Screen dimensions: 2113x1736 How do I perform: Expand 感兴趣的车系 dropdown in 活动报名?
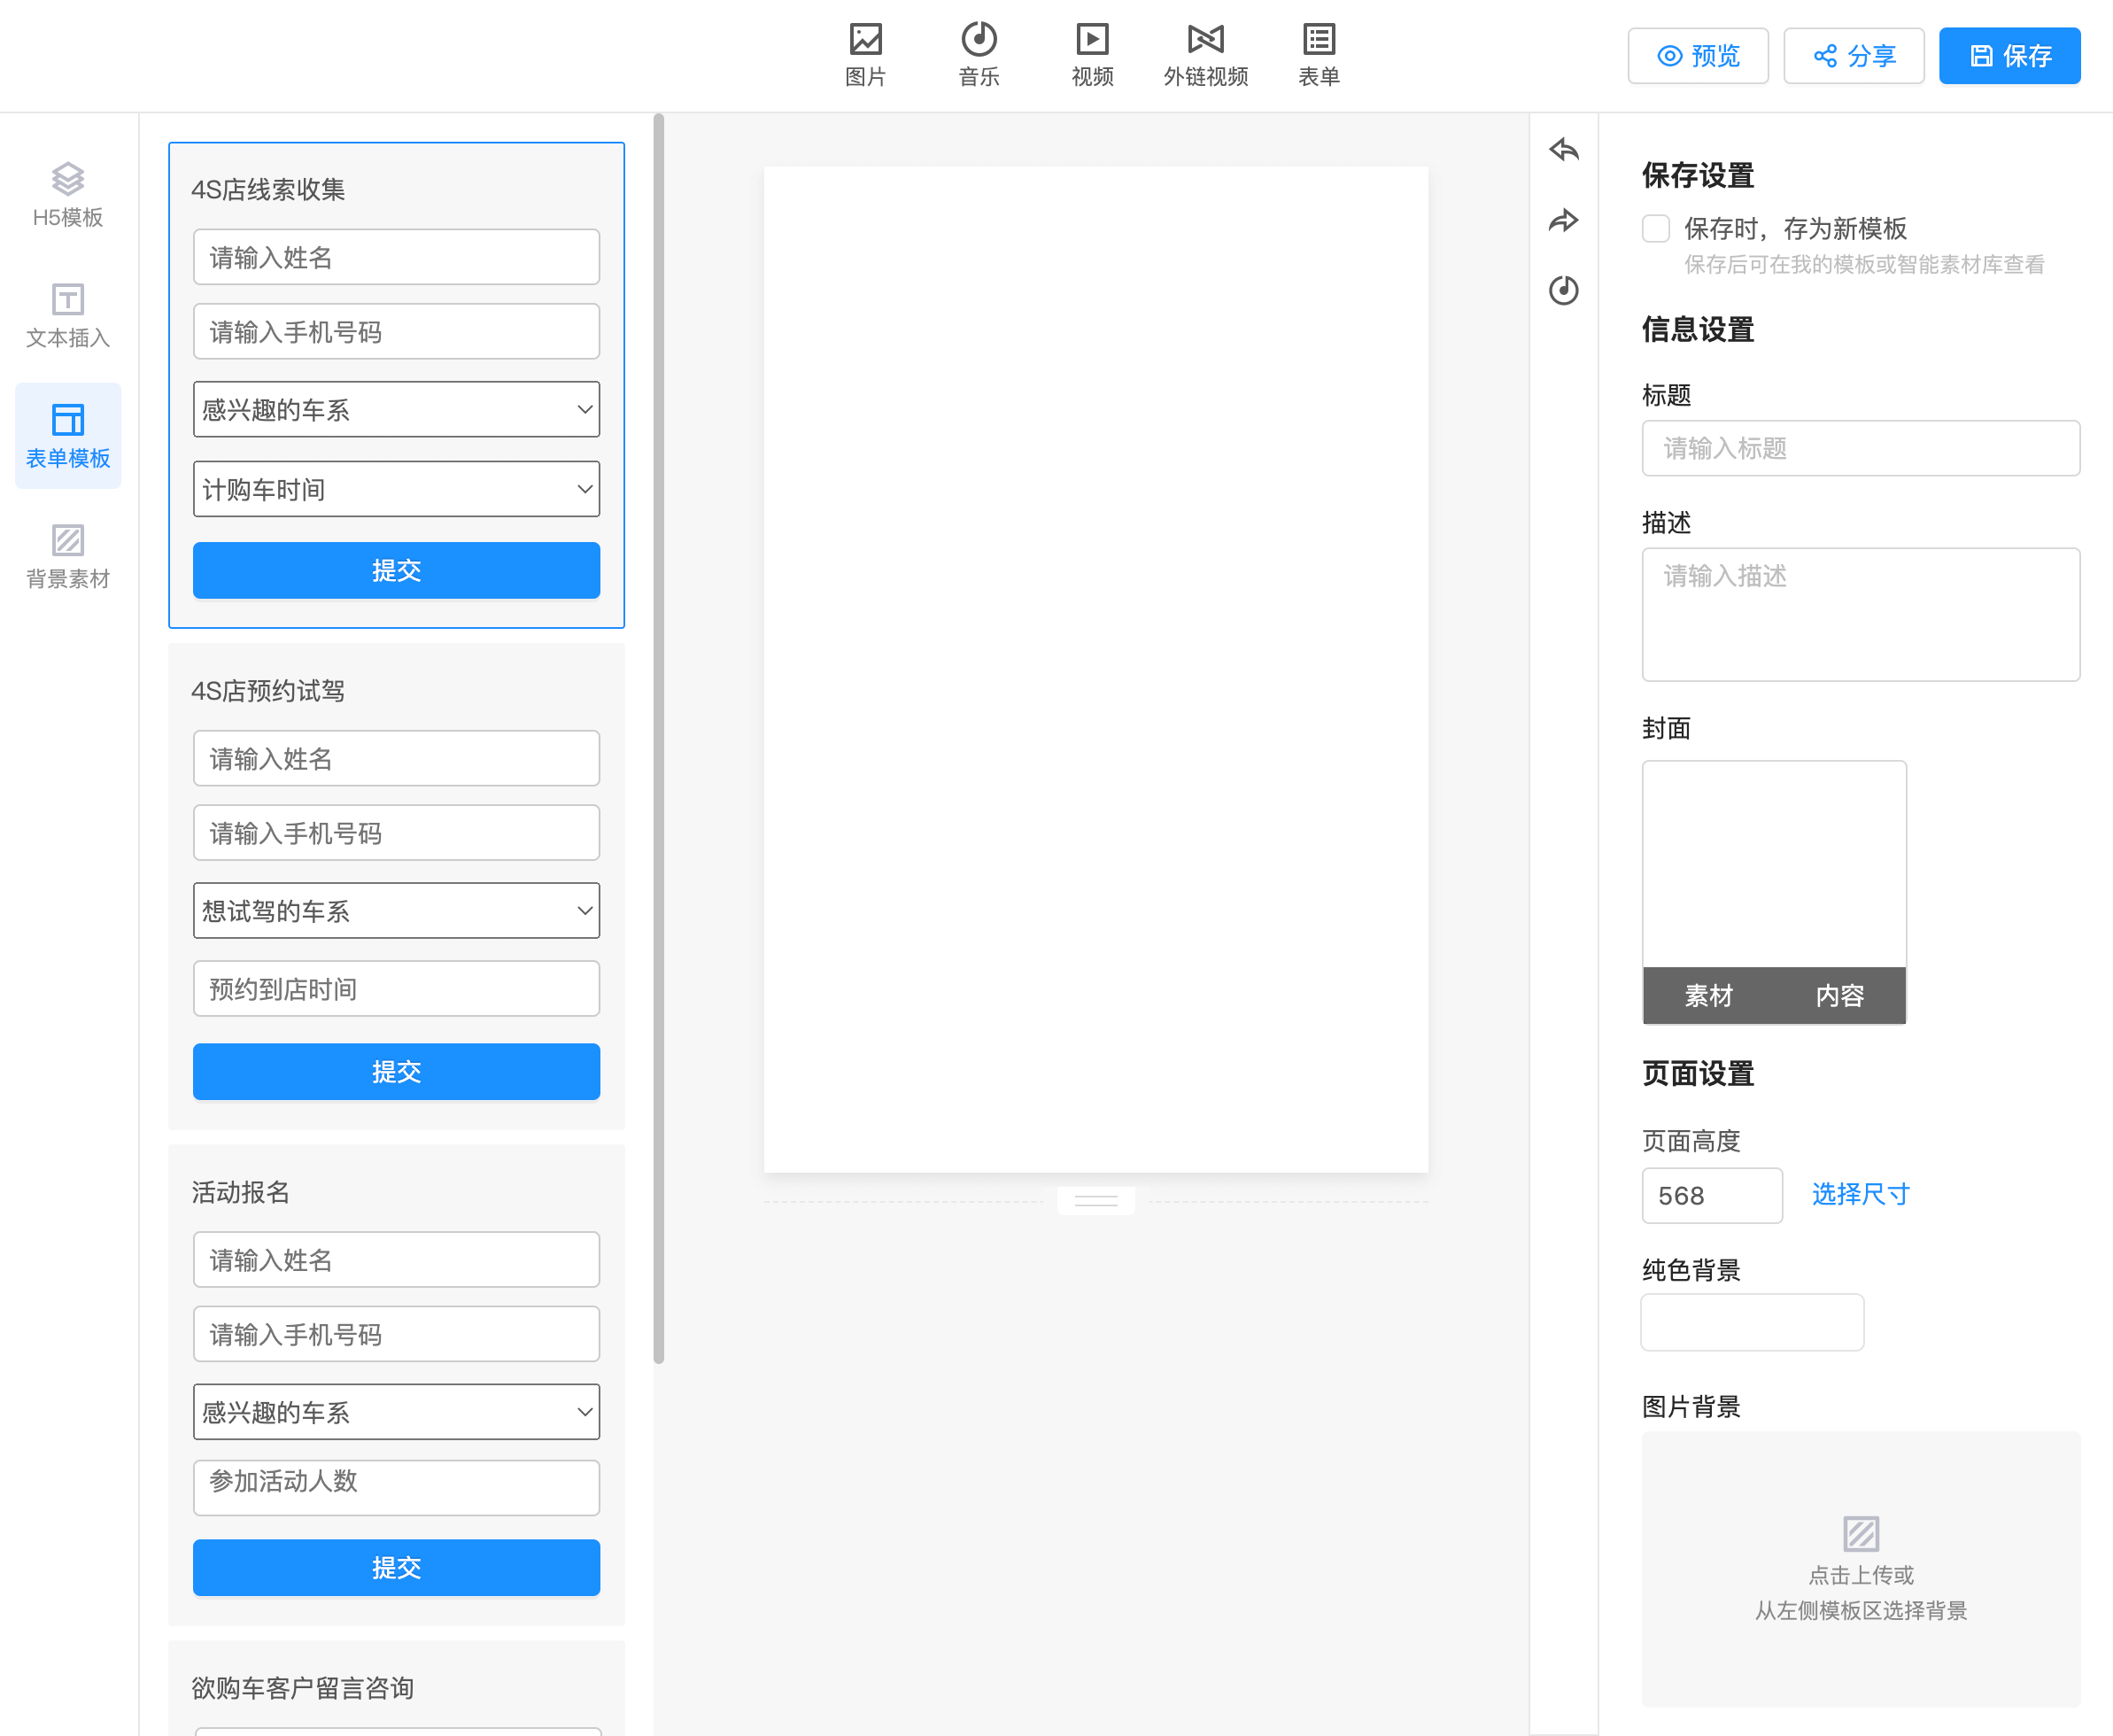[x=396, y=1412]
